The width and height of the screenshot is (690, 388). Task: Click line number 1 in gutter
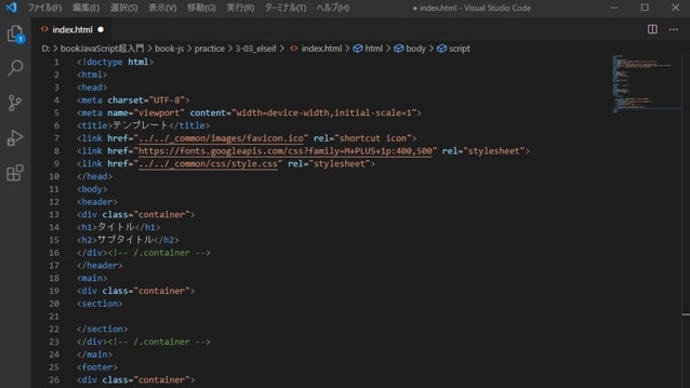(x=56, y=62)
